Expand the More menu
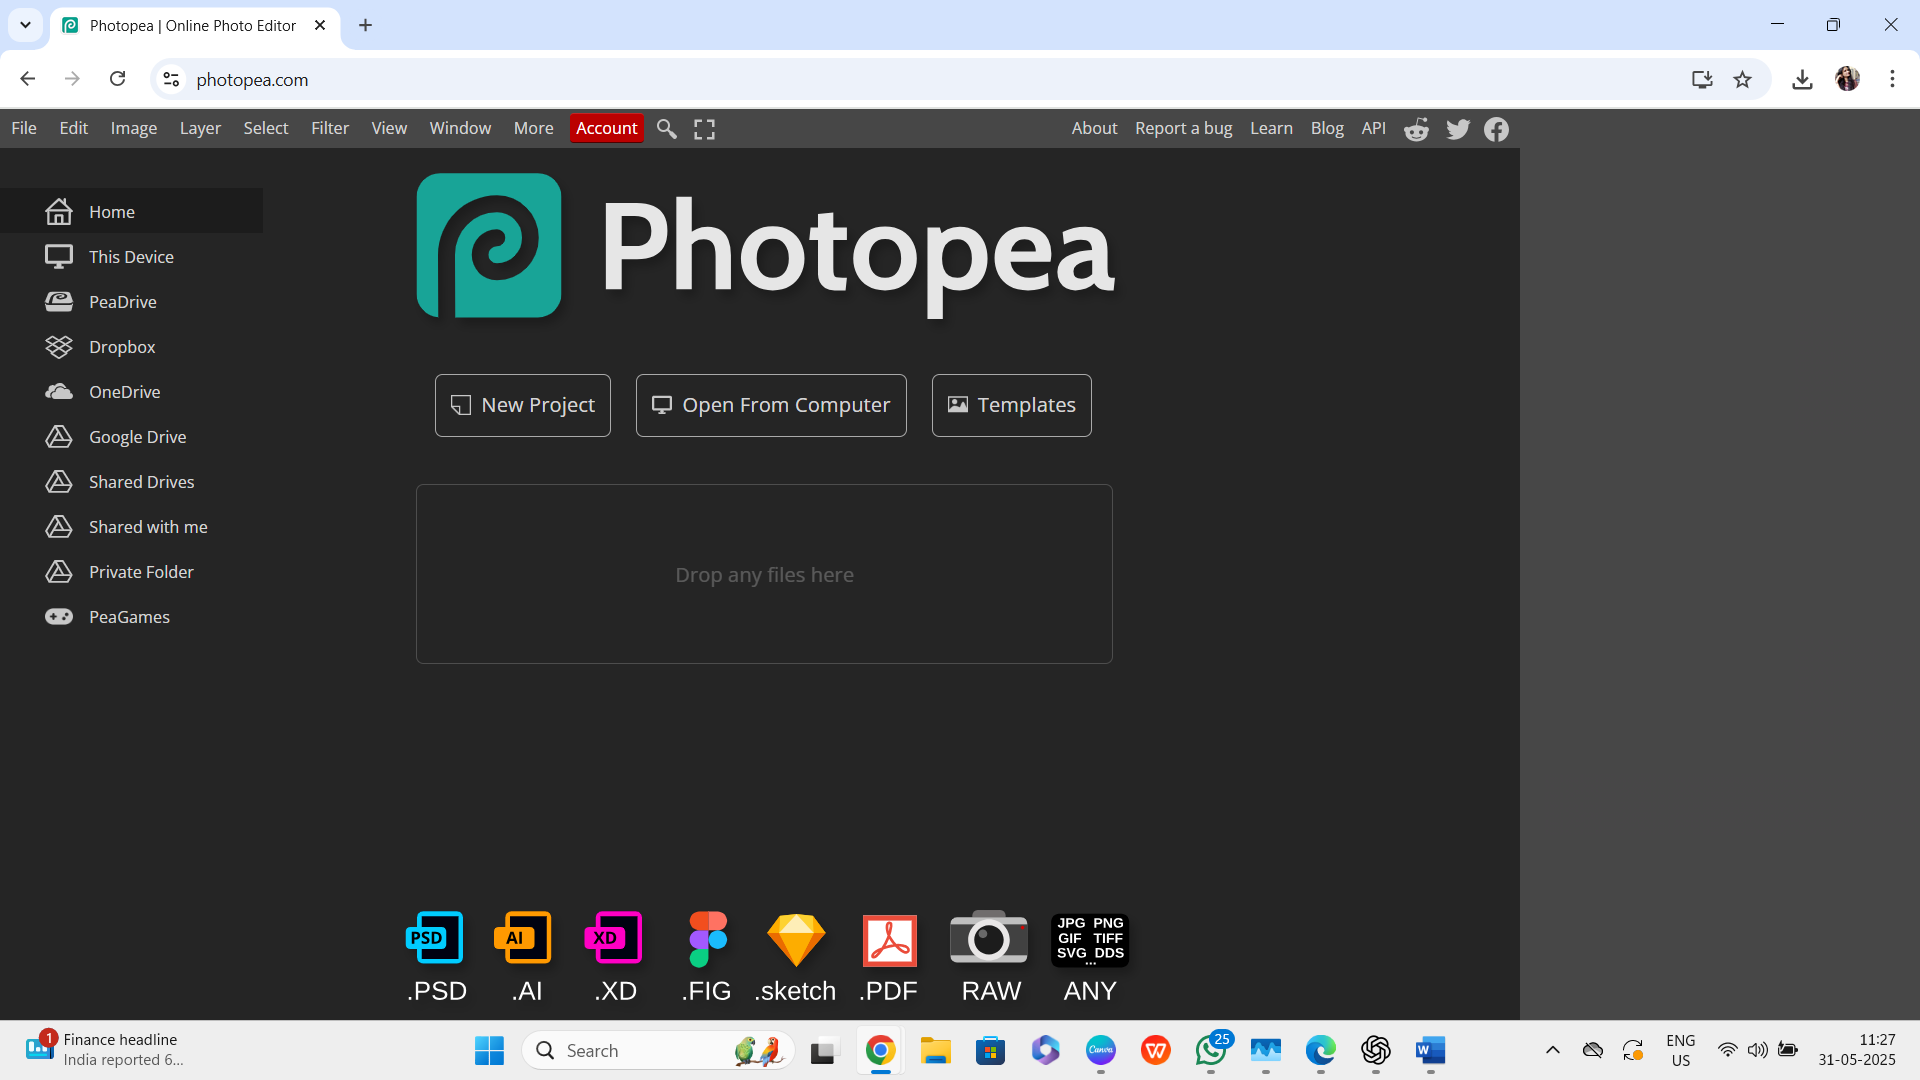1920x1080 pixels. click(x=533, y=128)
